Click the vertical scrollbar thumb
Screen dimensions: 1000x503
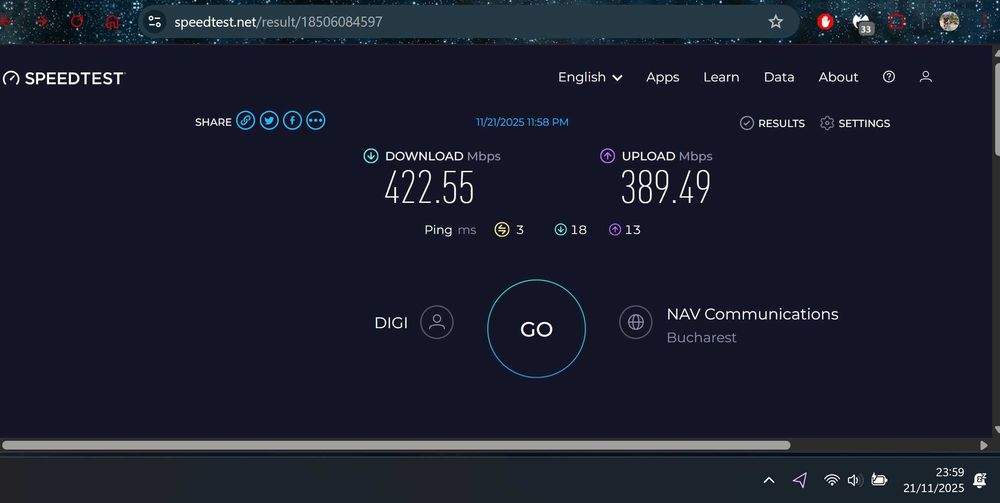coord(997,108)
